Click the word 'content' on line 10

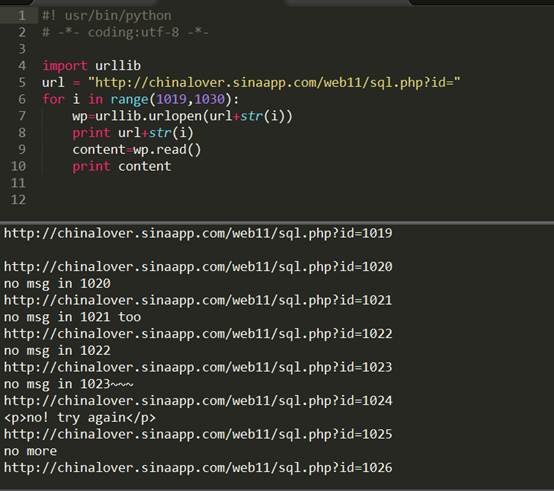[145, 166]
